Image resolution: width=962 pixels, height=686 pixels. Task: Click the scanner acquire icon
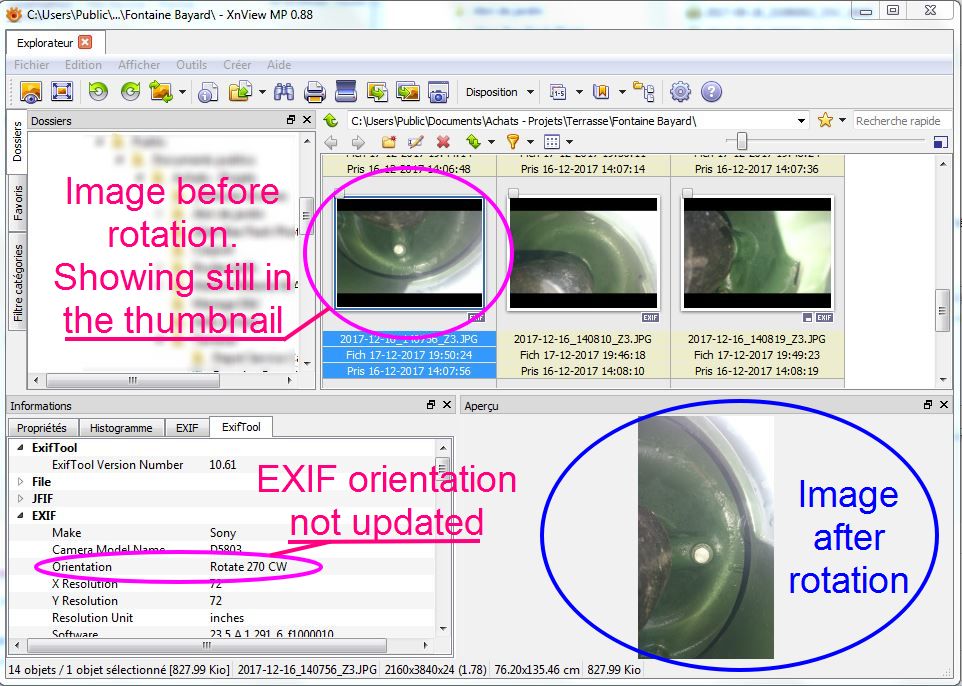(346, 92)
